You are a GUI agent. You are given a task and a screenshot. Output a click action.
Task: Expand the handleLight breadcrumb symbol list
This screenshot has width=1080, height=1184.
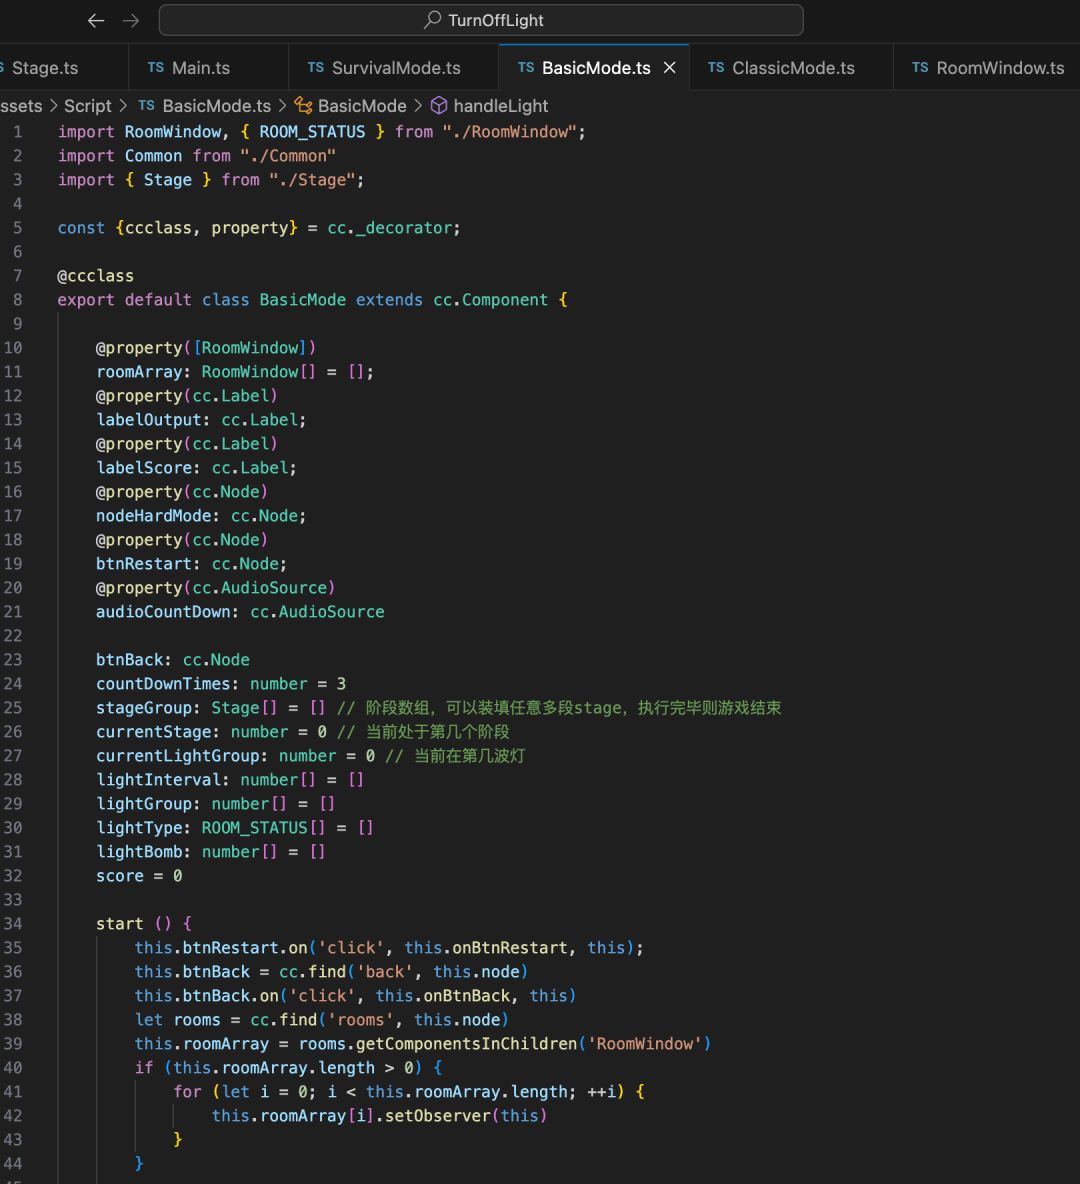click(x=501, y=106)
